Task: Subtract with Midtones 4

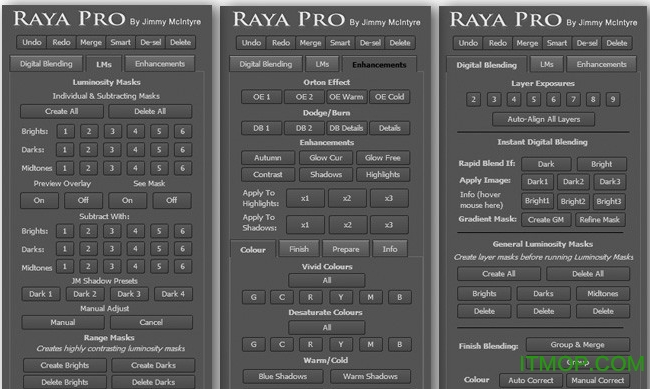Action: [135, 267]
